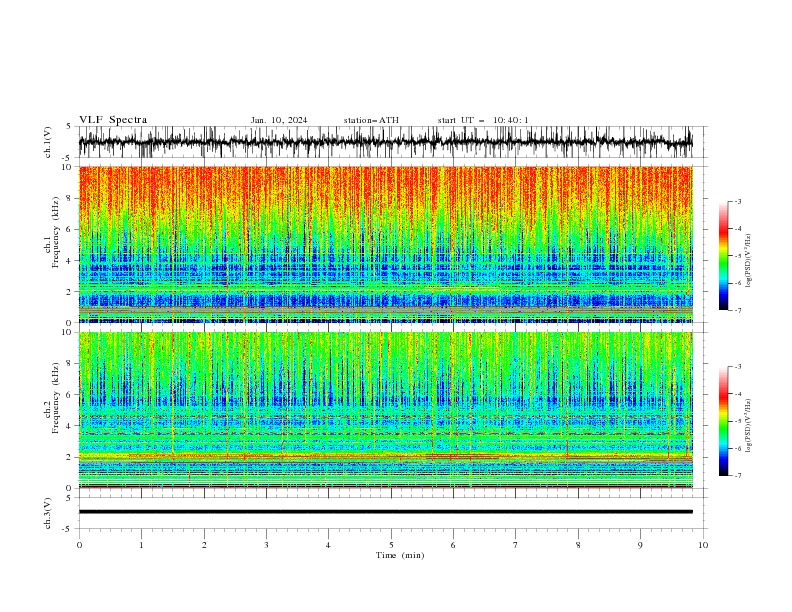Viewport: 792px width, 612px height.
Task: Click the "-5" voltage tick of ch.3(V) plot
Action: tap(68, 529)
